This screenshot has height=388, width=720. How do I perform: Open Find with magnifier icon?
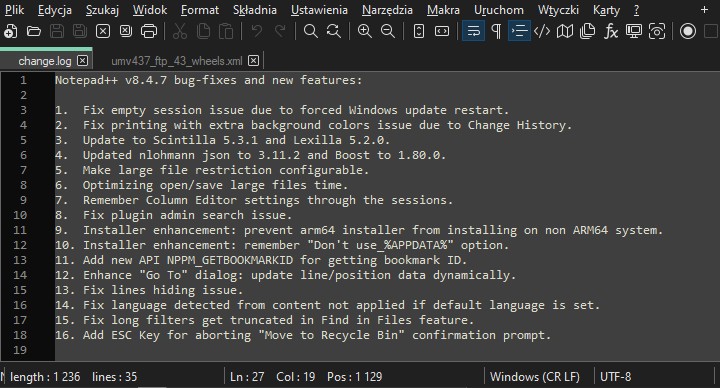point(311,31)
